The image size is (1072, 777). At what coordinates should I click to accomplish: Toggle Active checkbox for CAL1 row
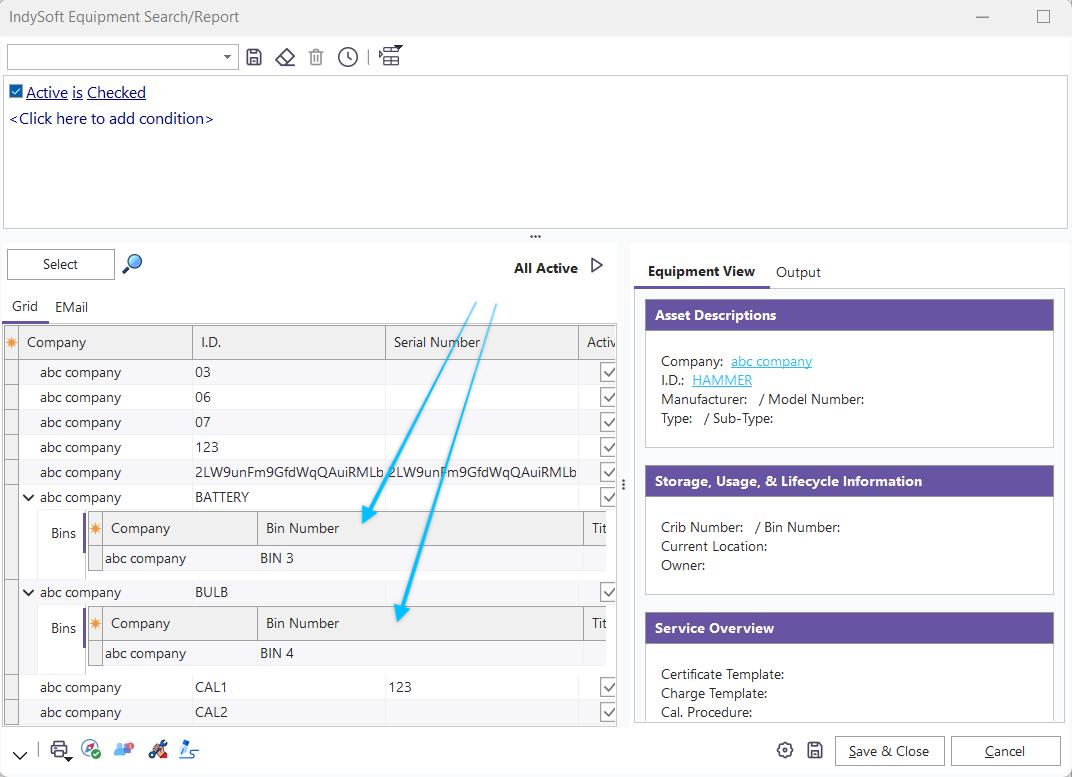click(607, 687)
